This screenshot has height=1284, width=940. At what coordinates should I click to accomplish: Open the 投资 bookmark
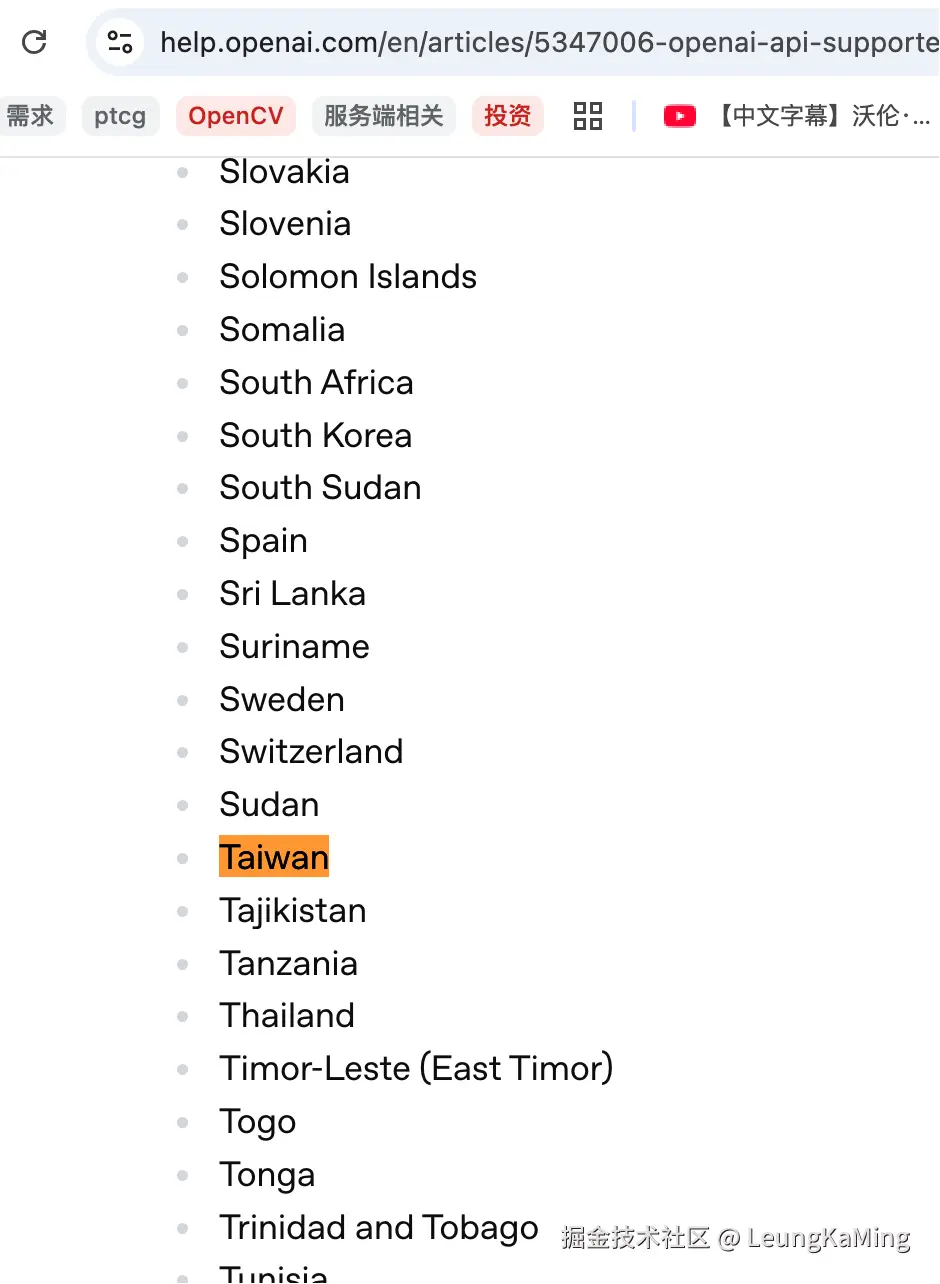507,116
